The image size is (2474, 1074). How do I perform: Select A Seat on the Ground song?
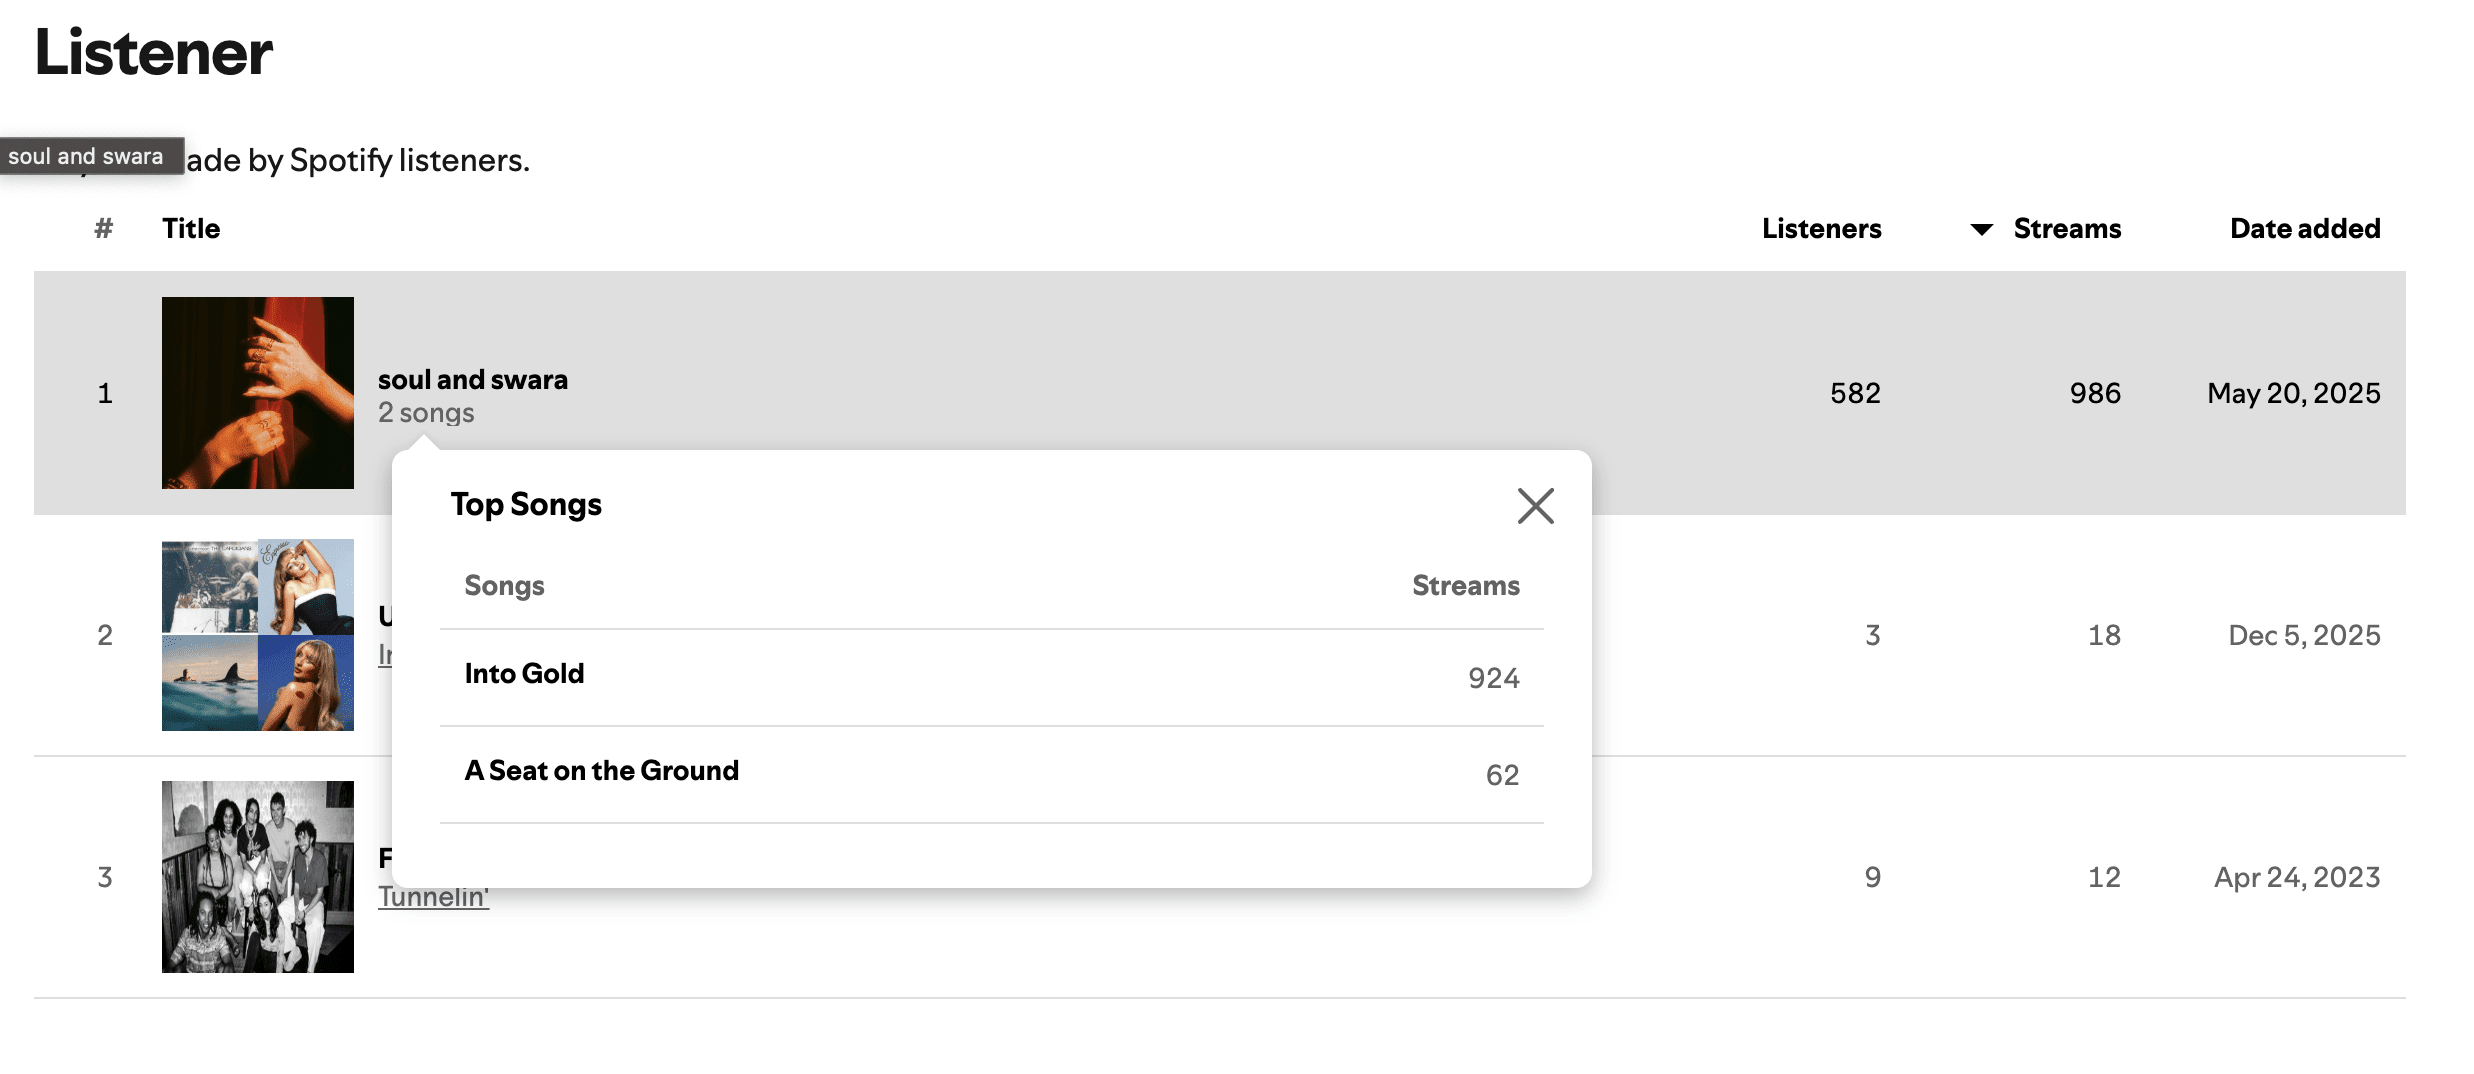(601, 771)
